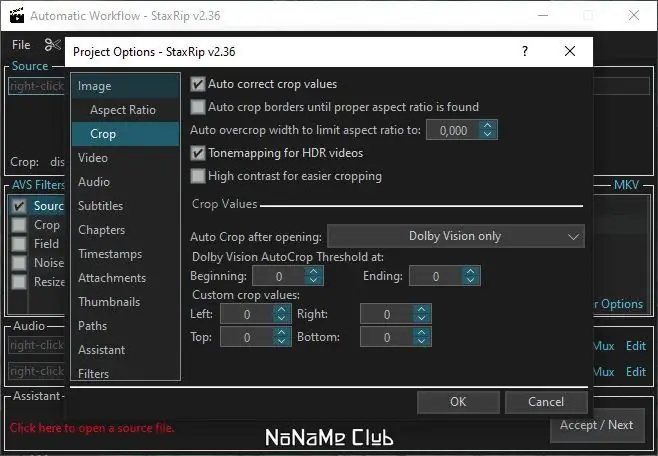The image size is (658, 456).
Task: Click the first audio track Edit link
Action: coord(636,346)
